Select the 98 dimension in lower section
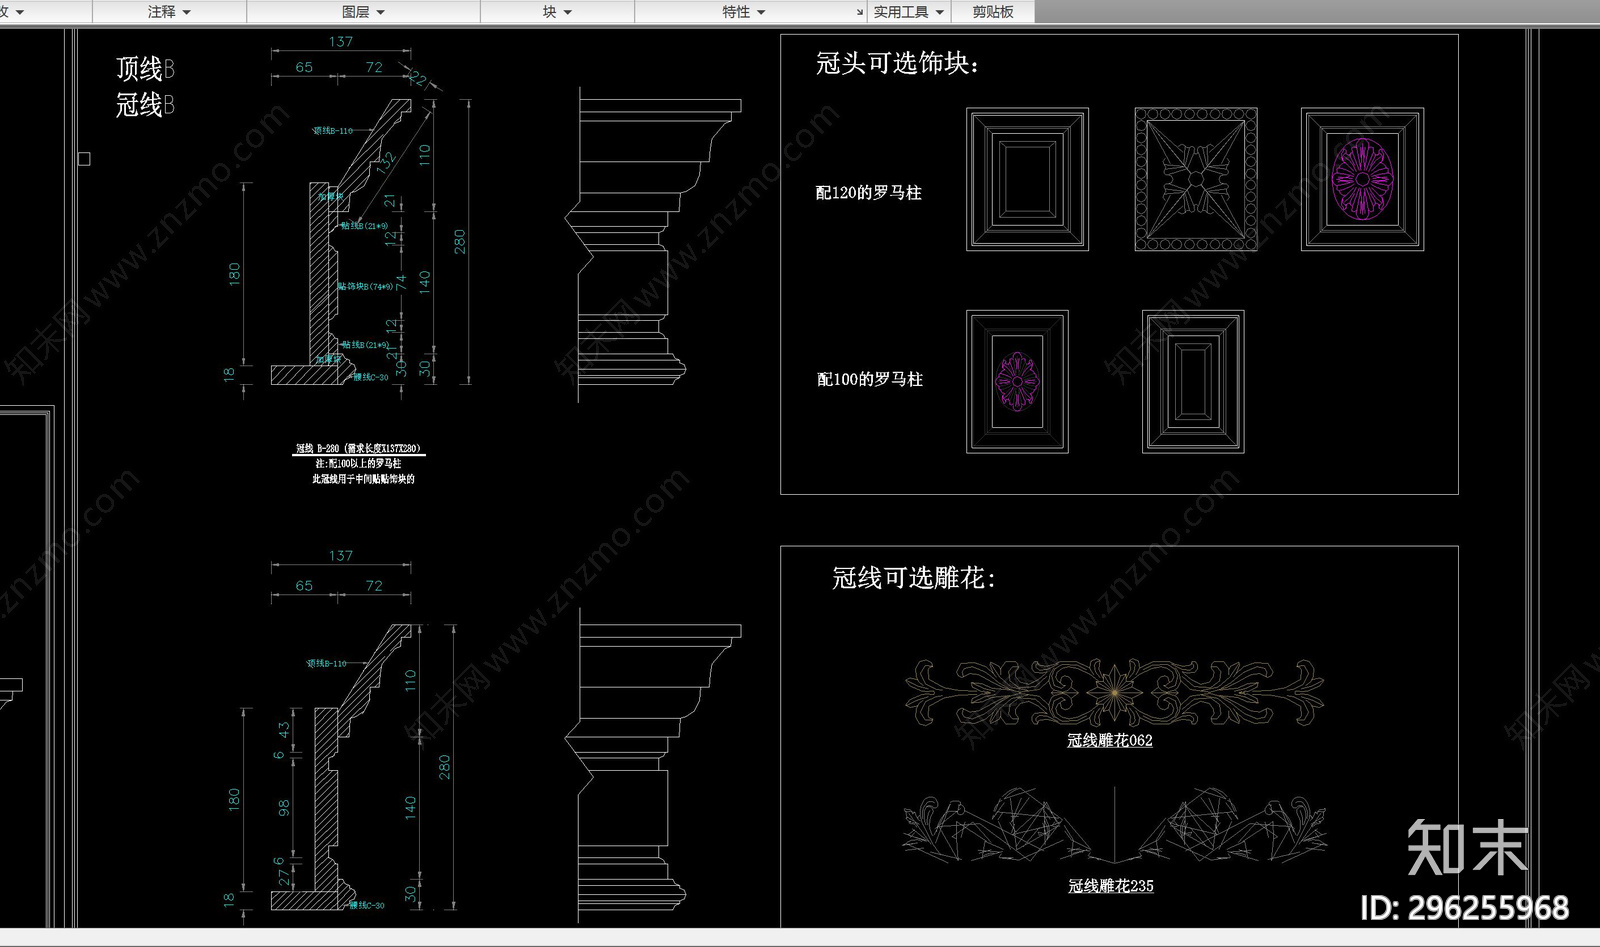 pyautogui.click(x=284, y=807)
